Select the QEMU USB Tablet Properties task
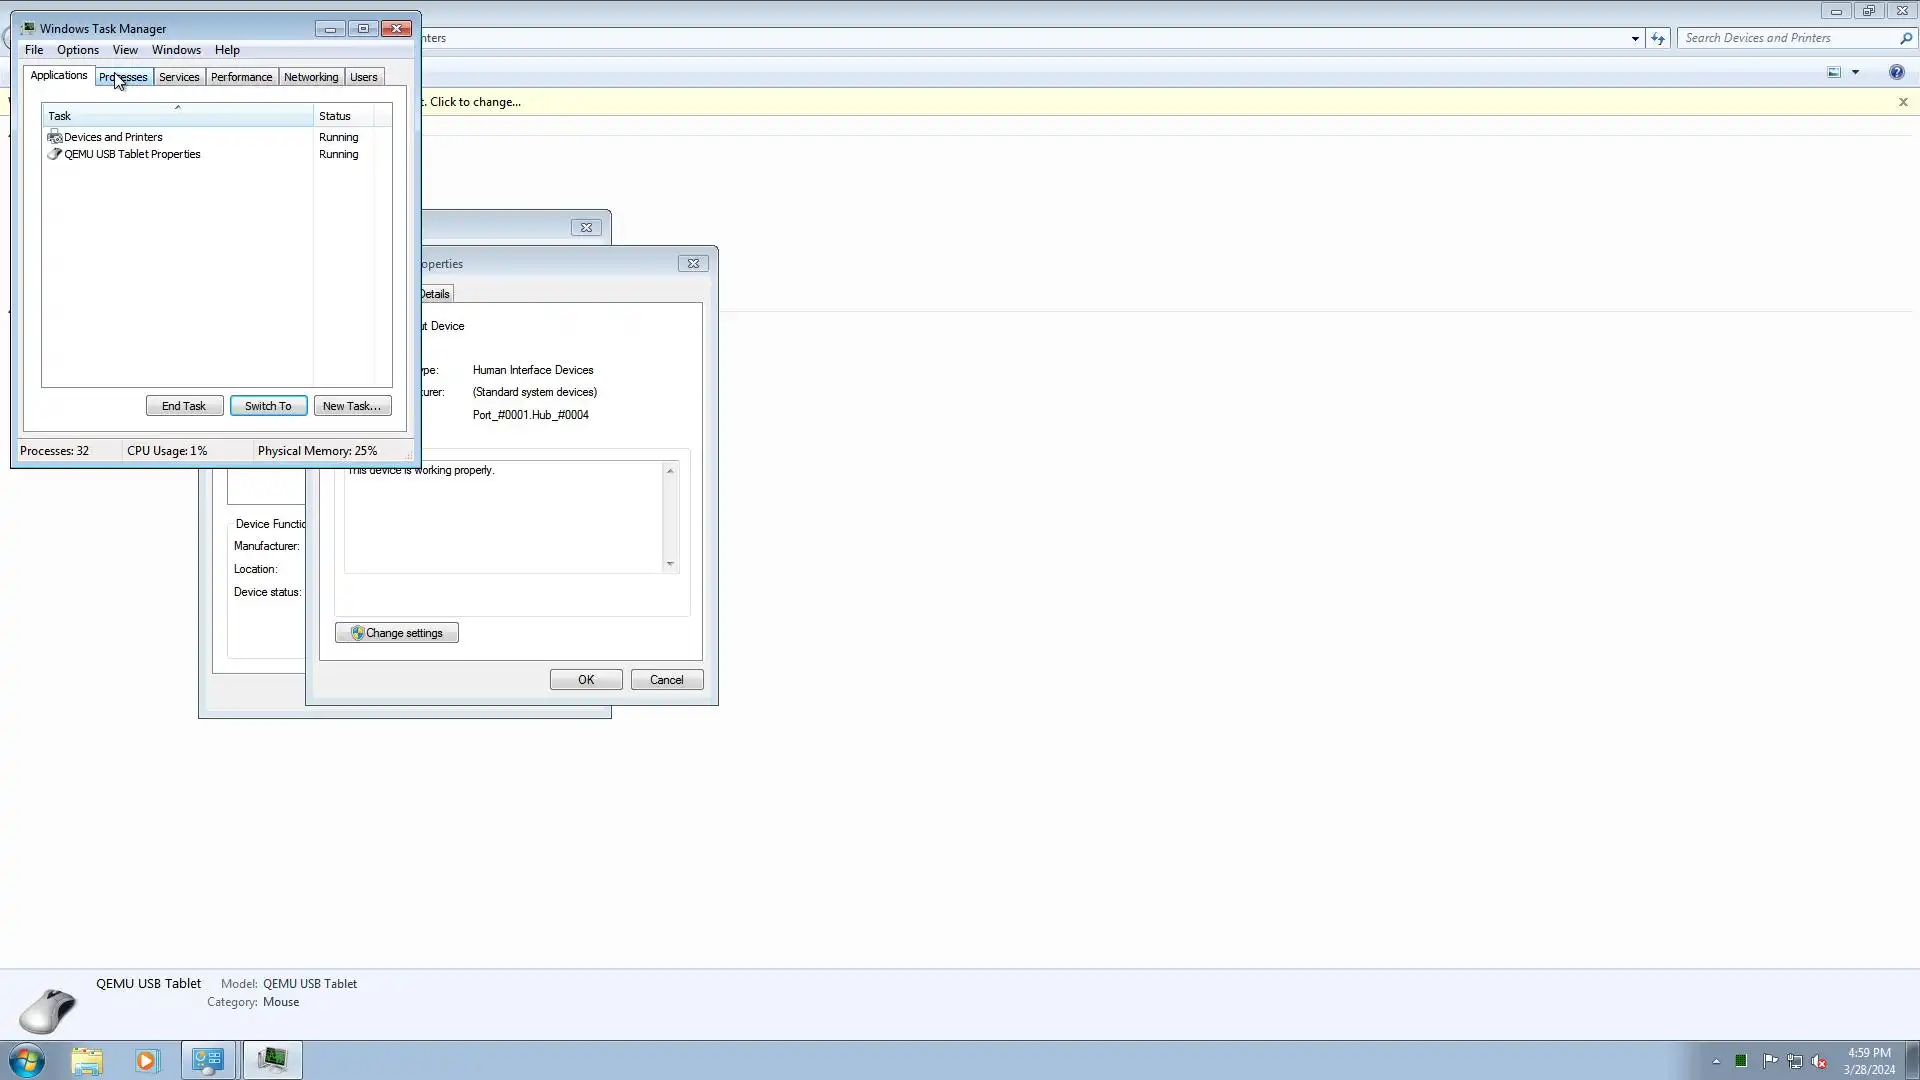 (132, 154)
